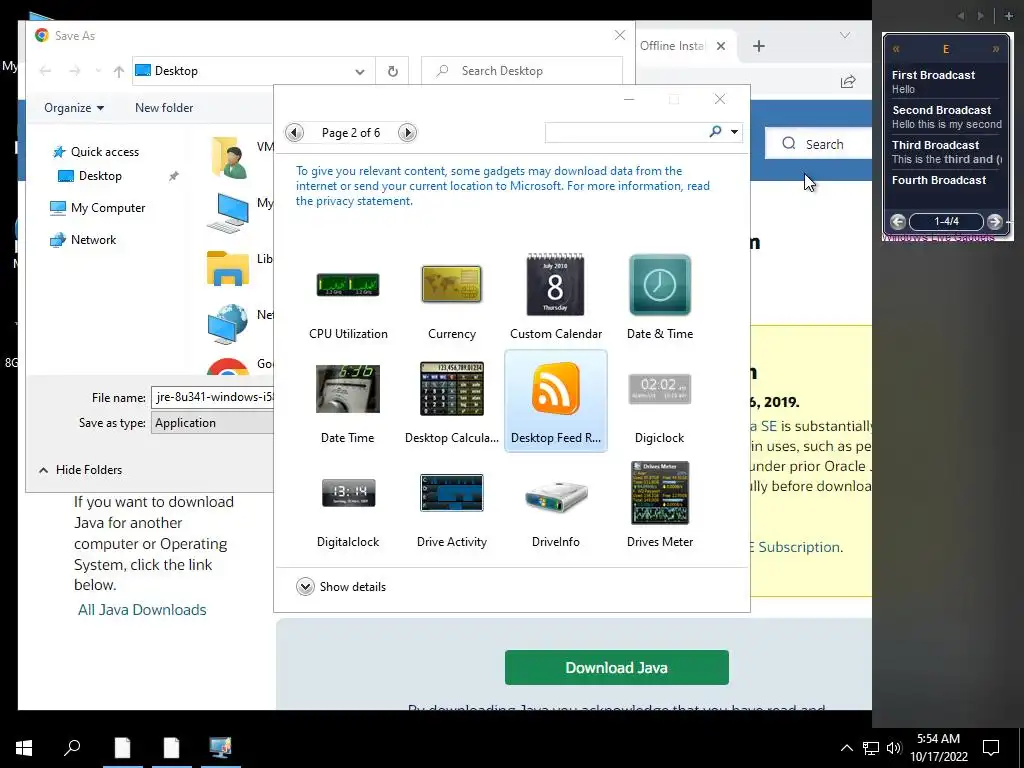Viewport: 1024px width, 768px height.
Task: Open the Save as type dropdown
Action: pos(212,423)
